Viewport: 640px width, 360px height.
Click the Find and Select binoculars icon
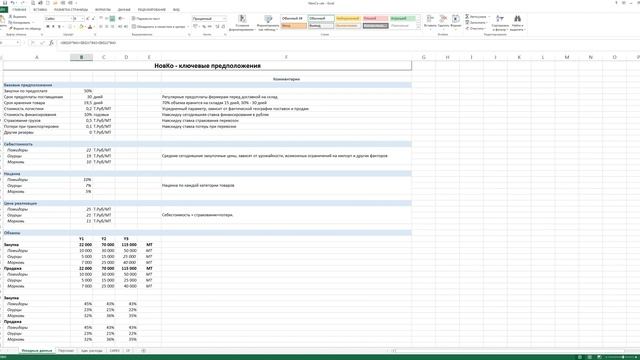[517, 19]
